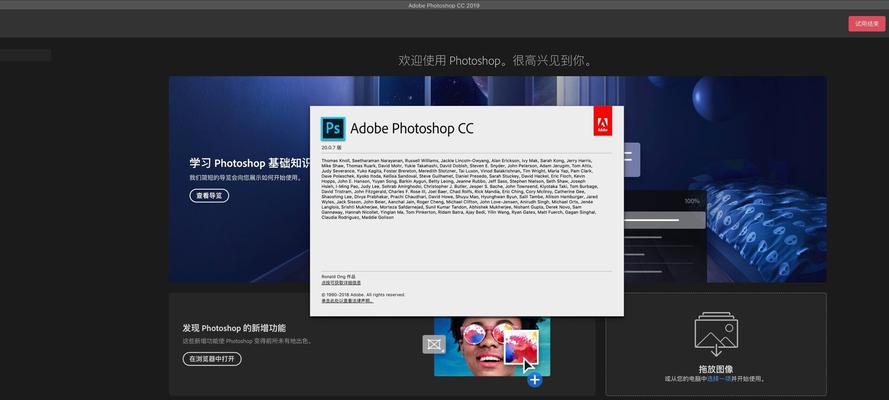
Task: Click the Adobe Photoshop CC 2019 window title
Action: pyautogui.click(x=444, y=5)
